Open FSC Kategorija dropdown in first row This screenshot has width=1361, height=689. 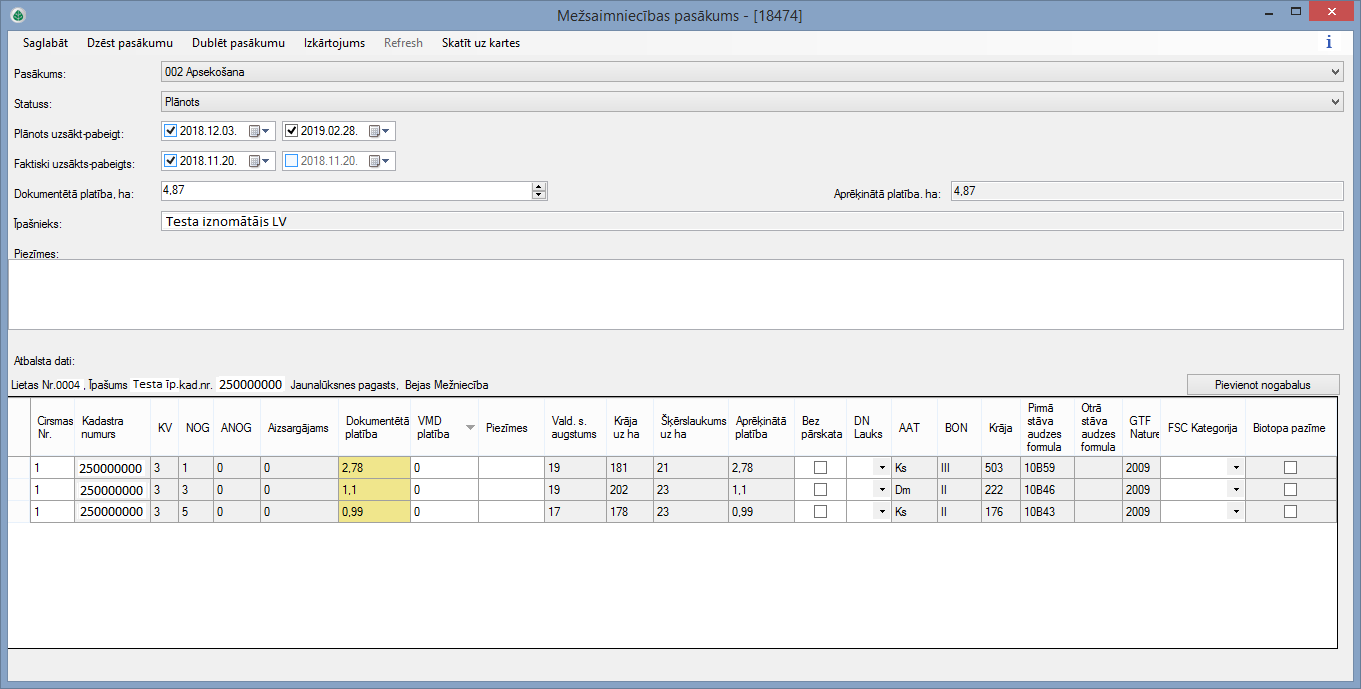point(1235,467)
